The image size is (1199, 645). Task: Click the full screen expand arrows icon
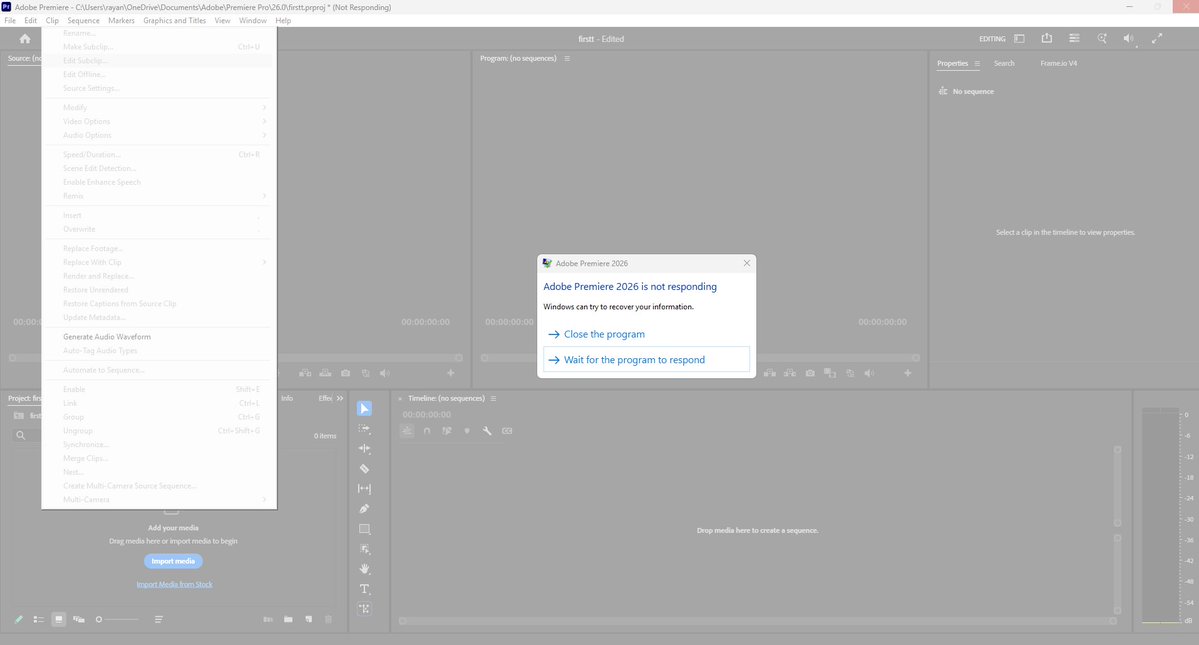[x=1157, y=38]
